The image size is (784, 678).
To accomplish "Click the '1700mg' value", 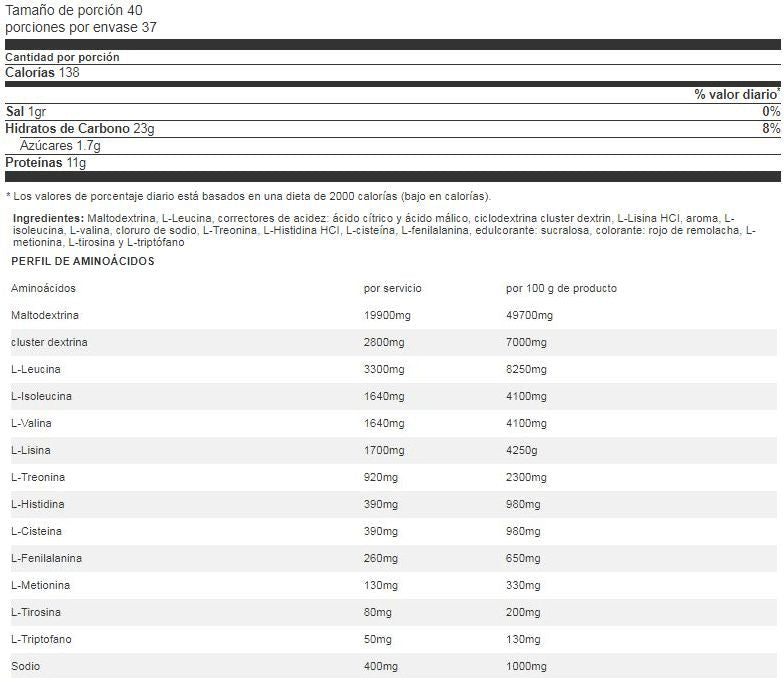I will point(384,450).
